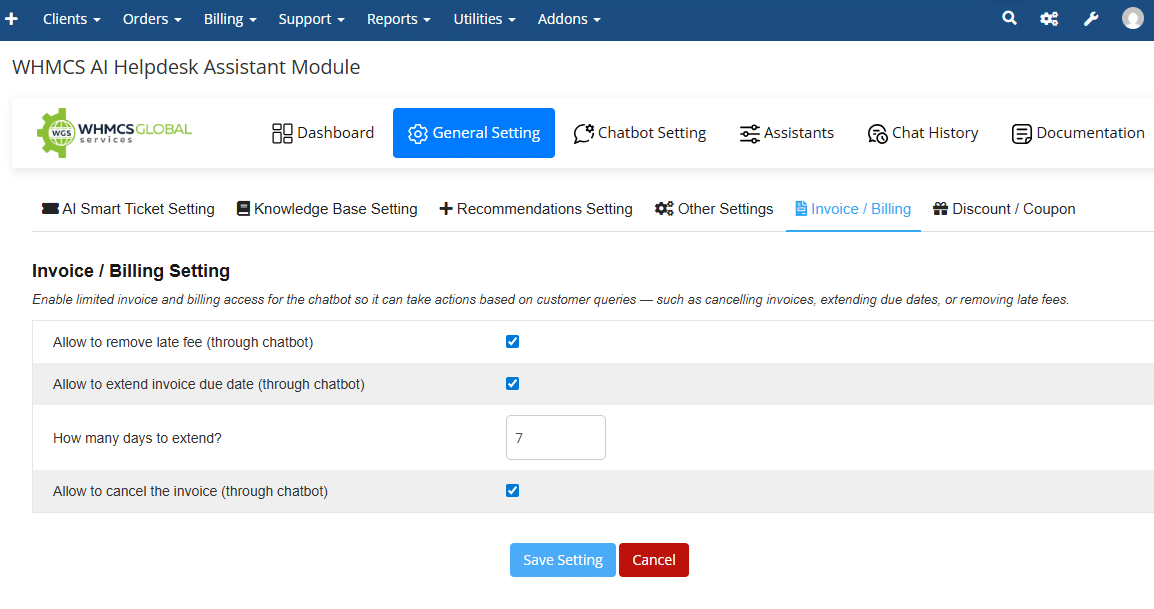Uncheck allow extend invoice due date

point(513,384)
